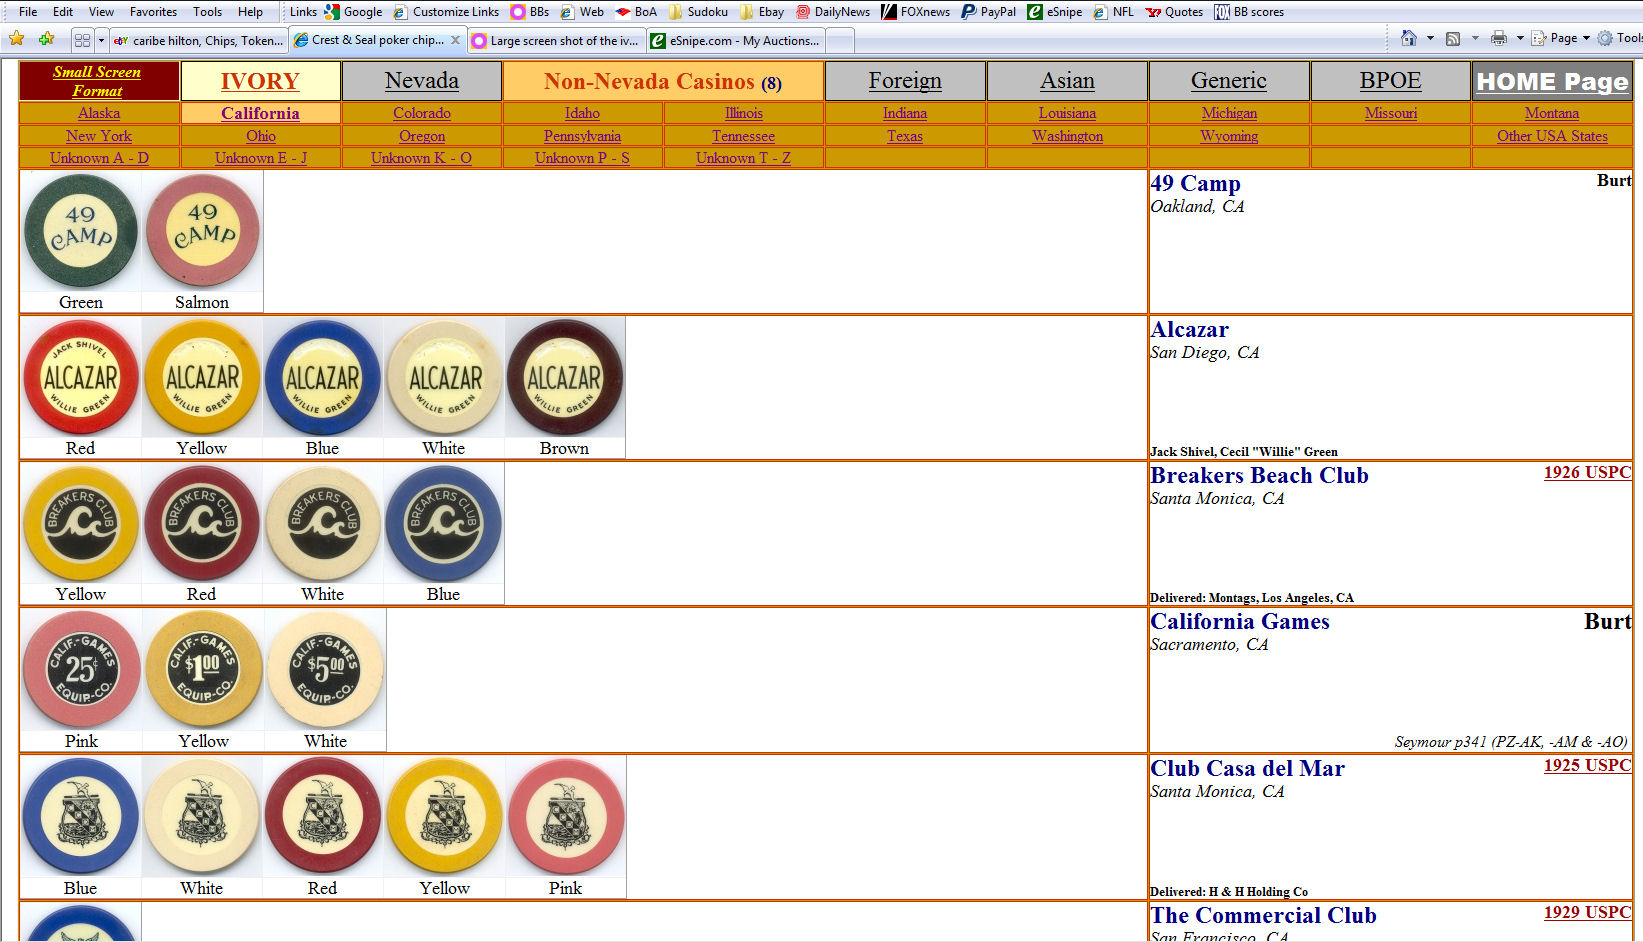Screen dimensions: 1643x942
Task: Open BB scores bookmark
Action: point(1249,12)
